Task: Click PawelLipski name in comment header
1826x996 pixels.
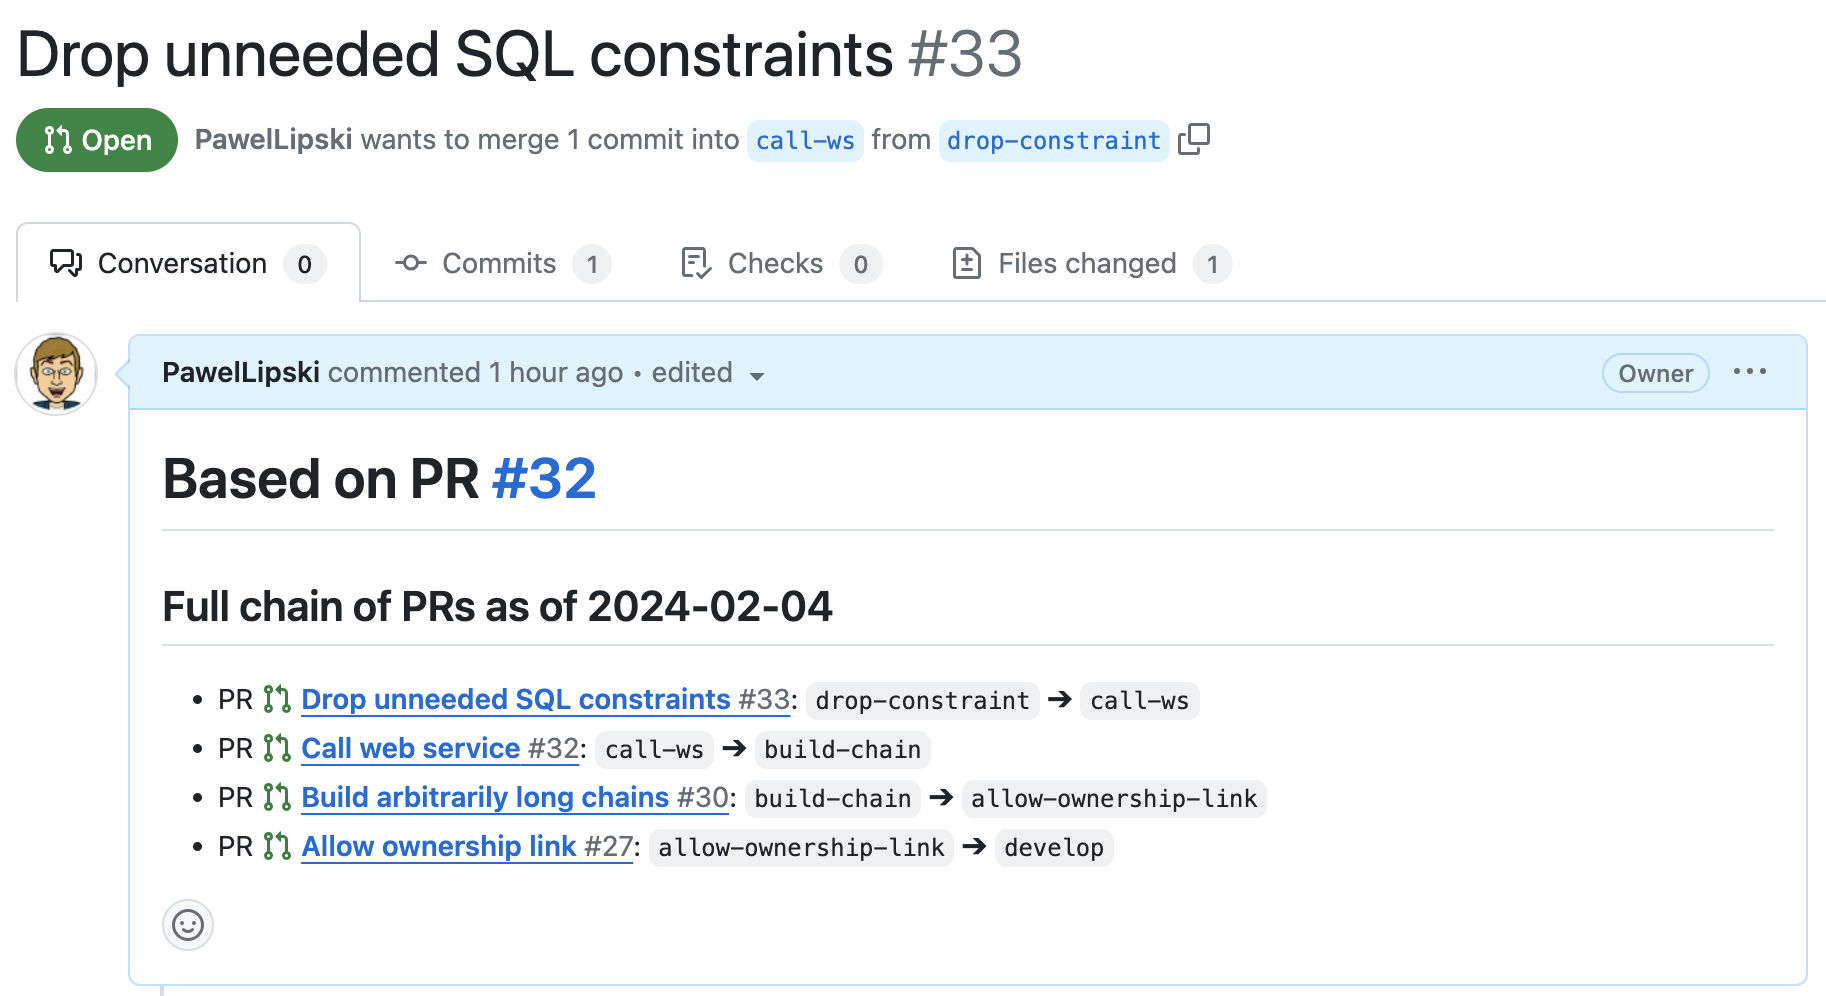Action: [241, 372]
